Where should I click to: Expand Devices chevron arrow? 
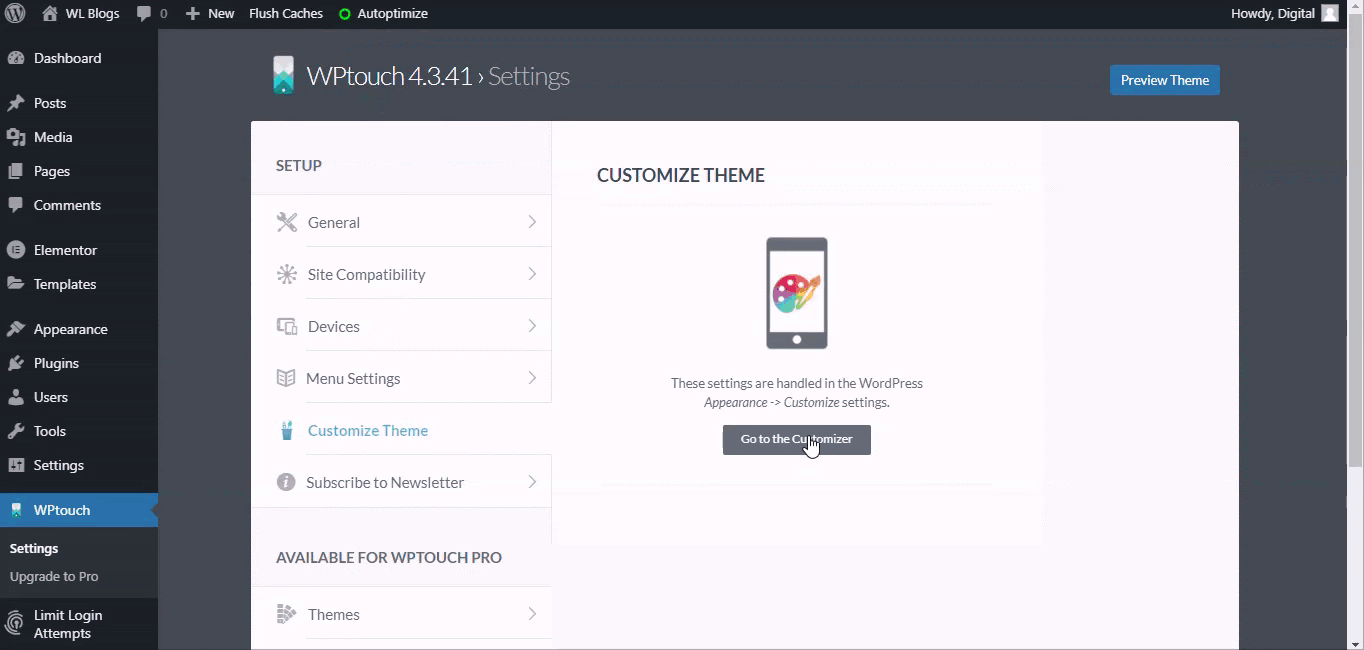click(532, 326)
